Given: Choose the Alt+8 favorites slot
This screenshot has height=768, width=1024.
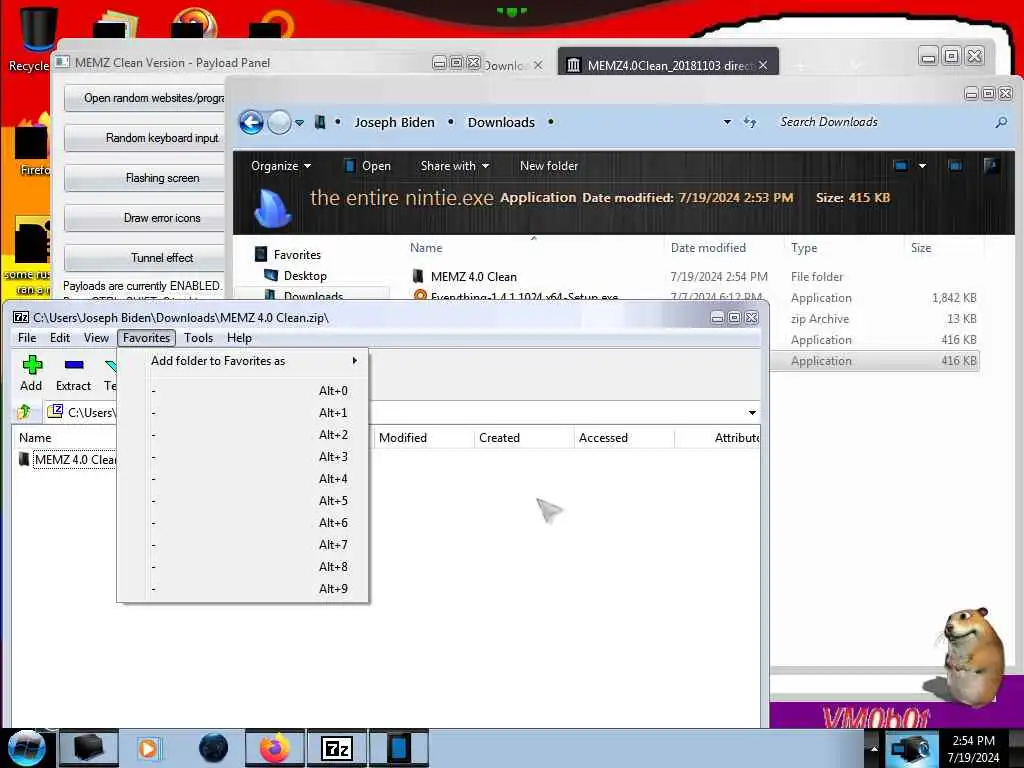Looking at the screenshot, I should (243, 567).
